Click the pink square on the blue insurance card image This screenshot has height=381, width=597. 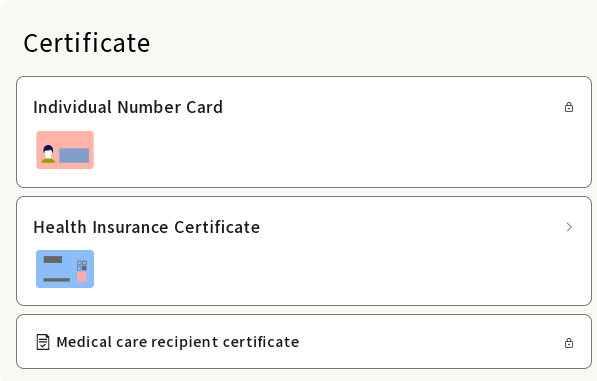[x=82, y=277]
